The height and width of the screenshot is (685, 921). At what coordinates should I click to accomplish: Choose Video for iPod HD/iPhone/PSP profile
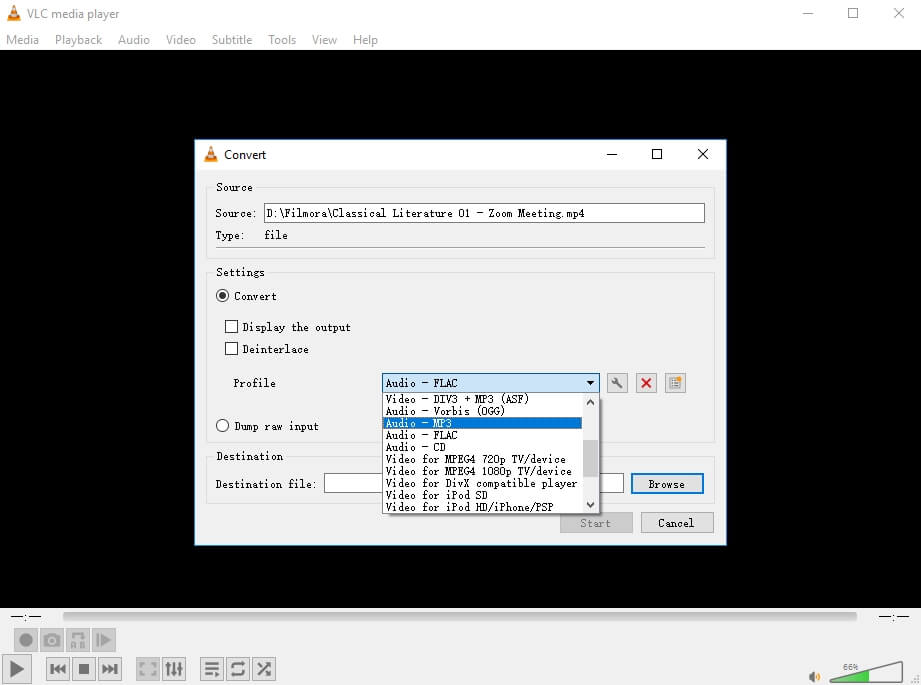482,507
